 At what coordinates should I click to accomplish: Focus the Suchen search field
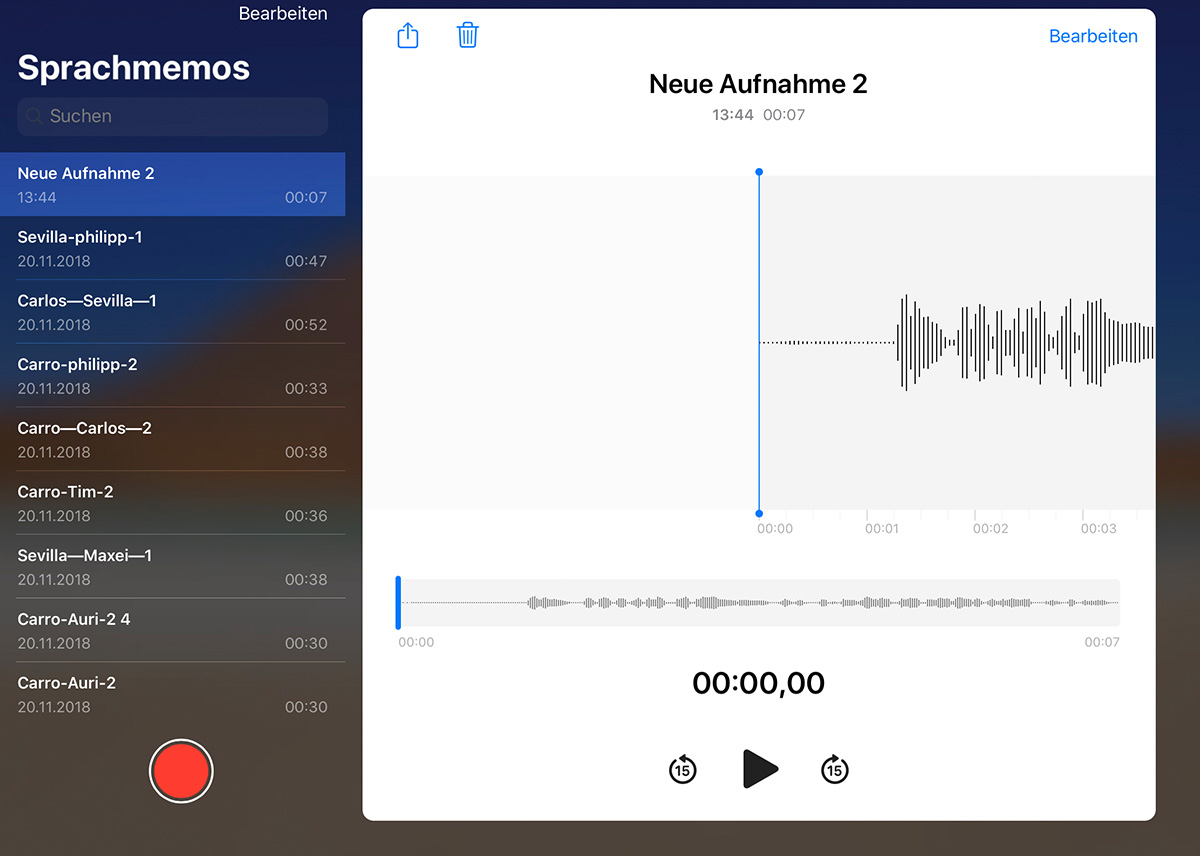pyautogui.click(x=172, y=116)
